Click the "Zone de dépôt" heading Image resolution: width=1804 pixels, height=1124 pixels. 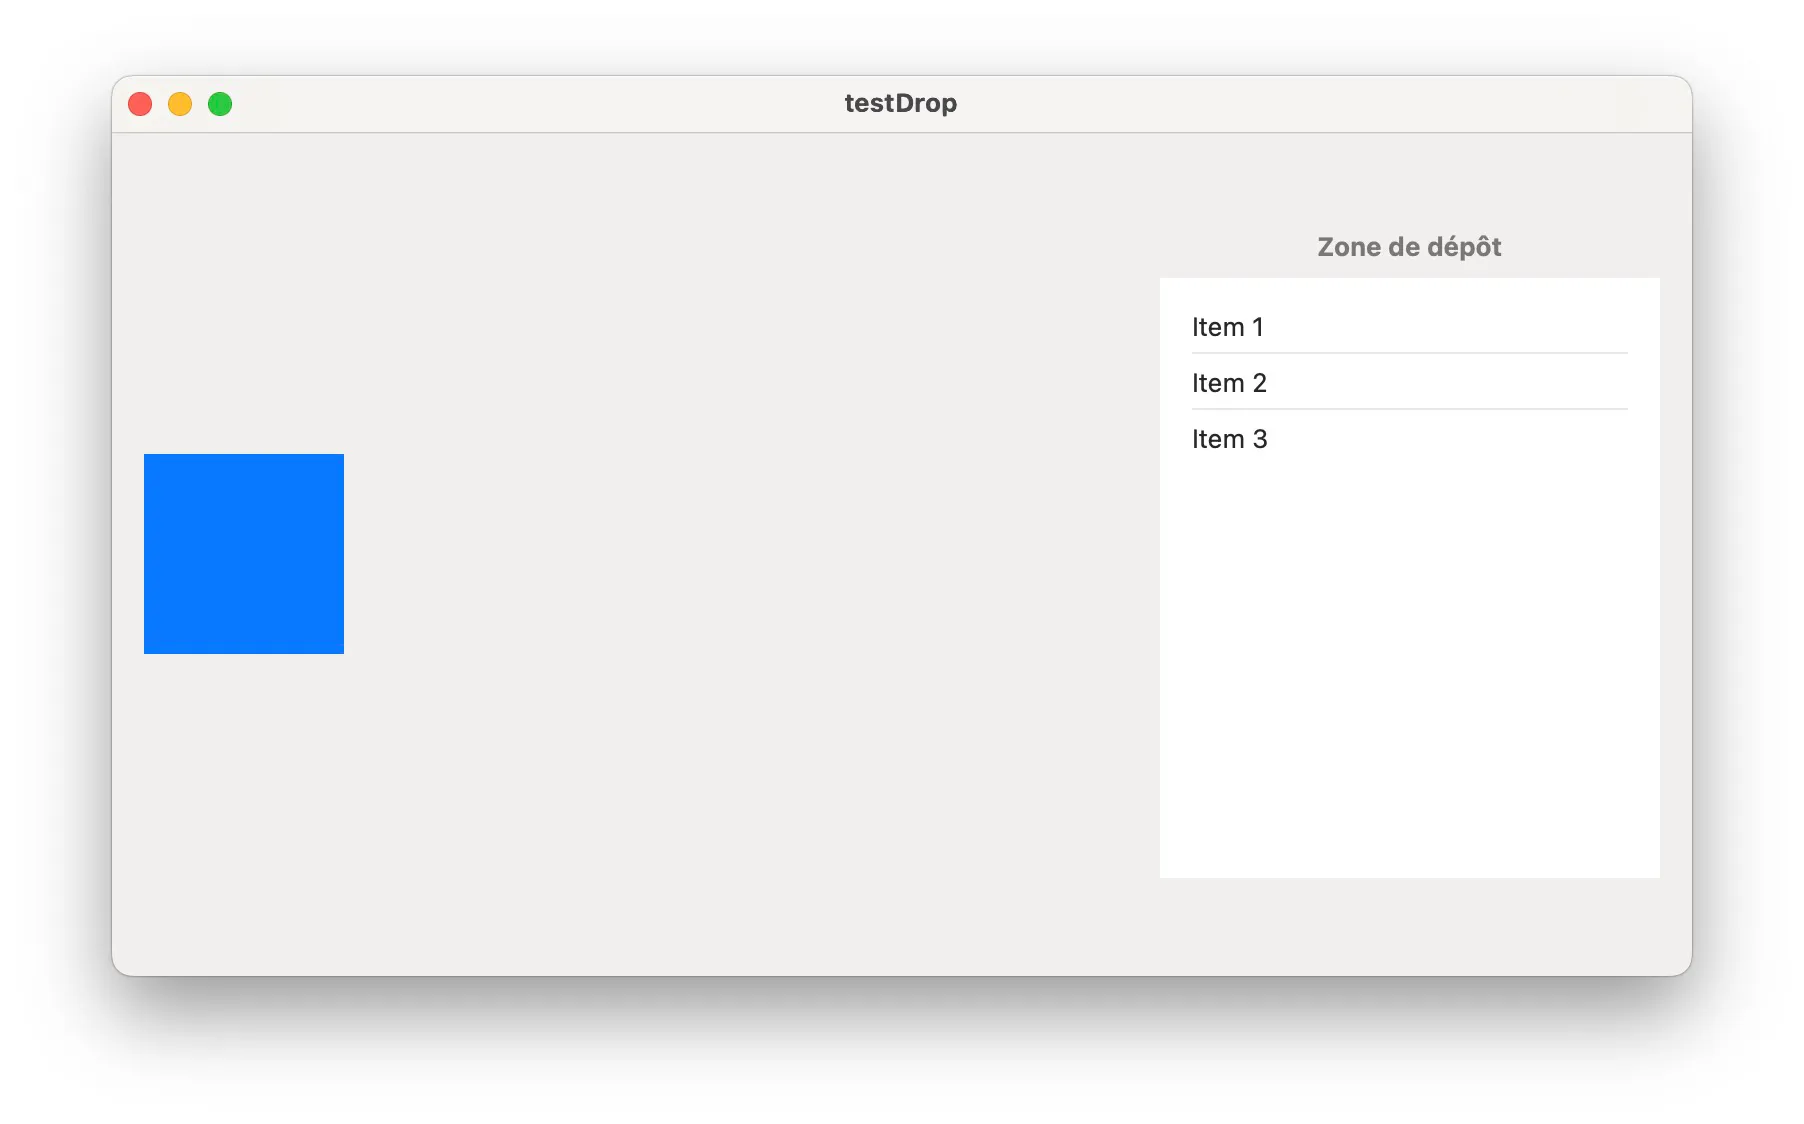1409,247
